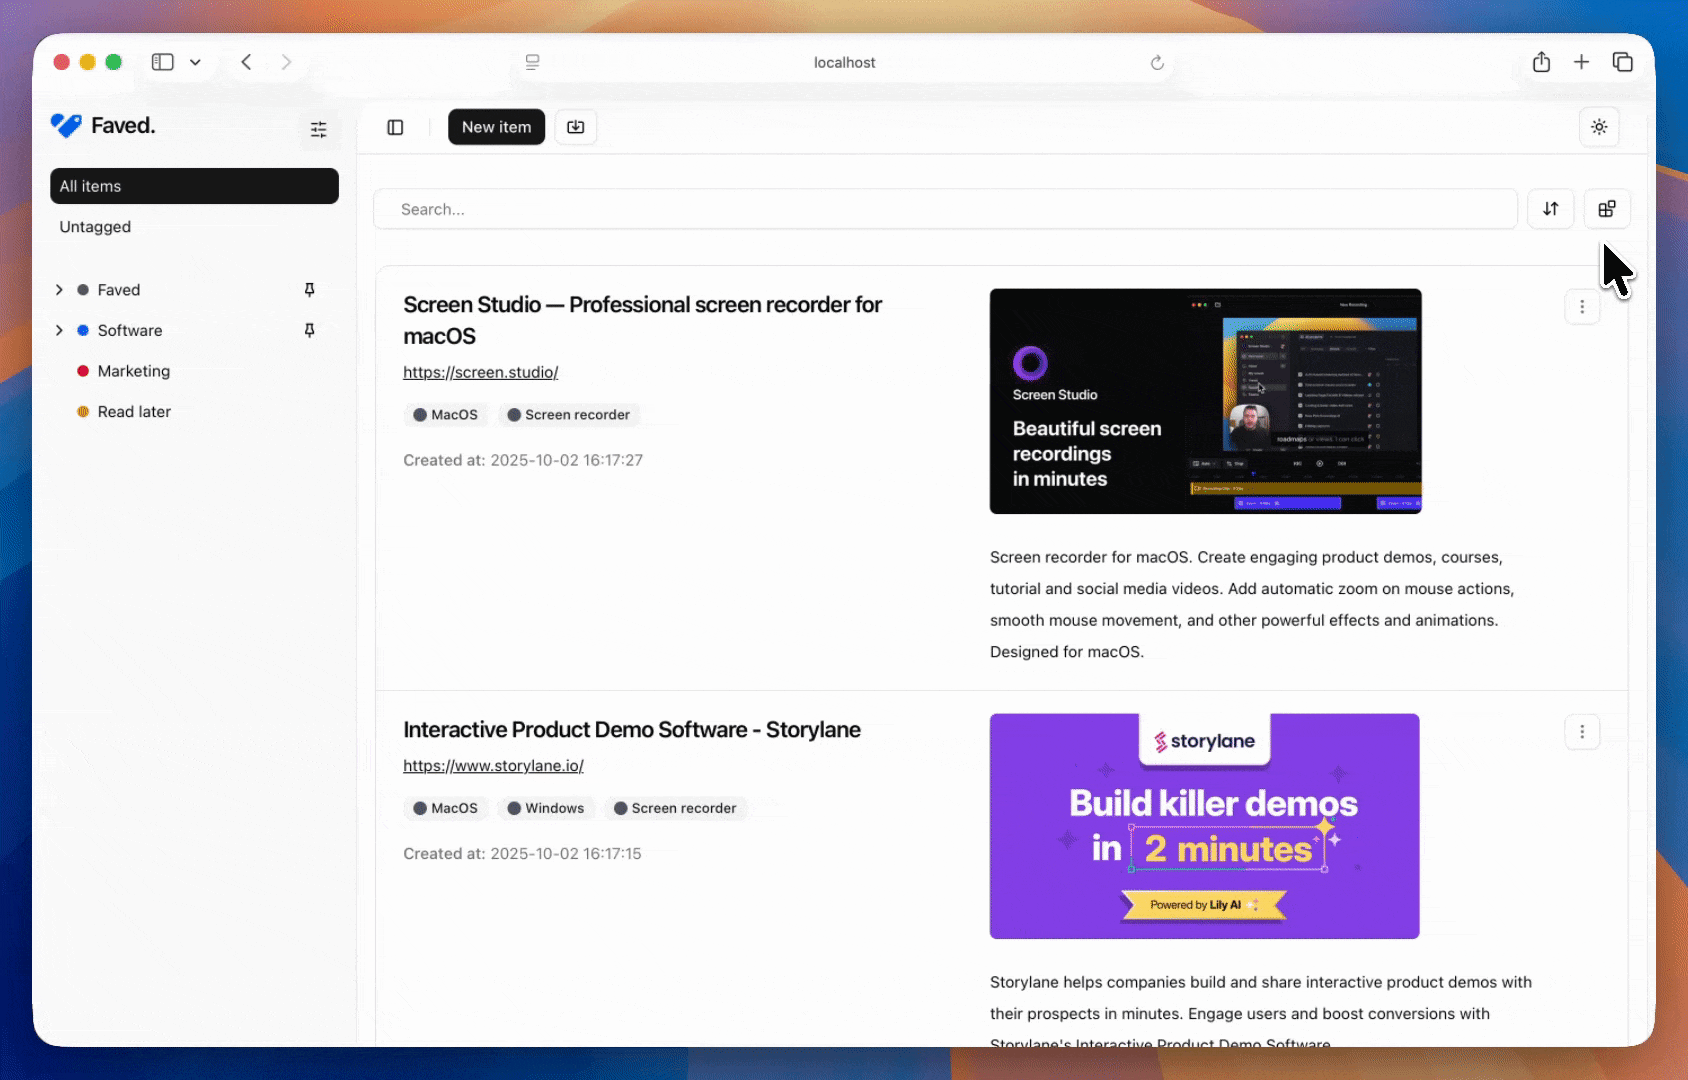Open the Storylane item's three-dot menu
The image size is (1688, 1080).
[1581, 732]
